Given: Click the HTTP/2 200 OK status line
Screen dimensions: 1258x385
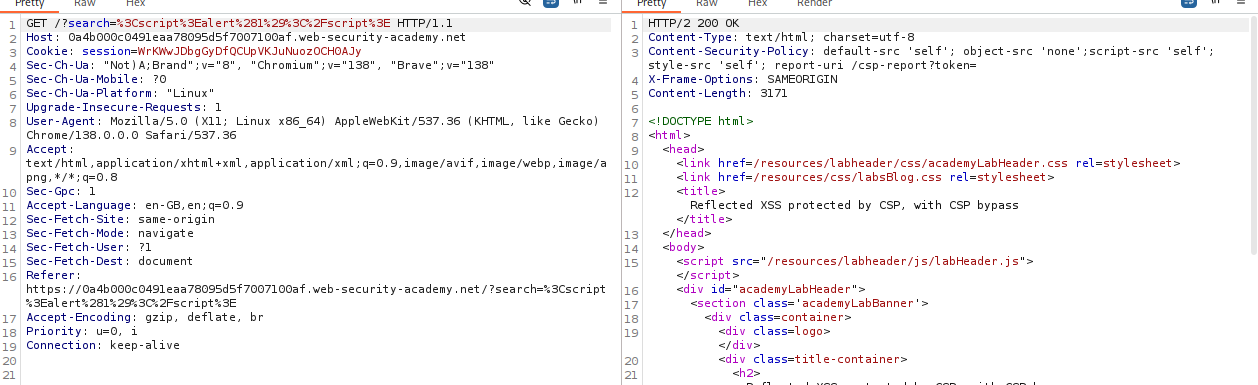Looking at the screenshot, I should pyautogui.click(x=693, y=23).
